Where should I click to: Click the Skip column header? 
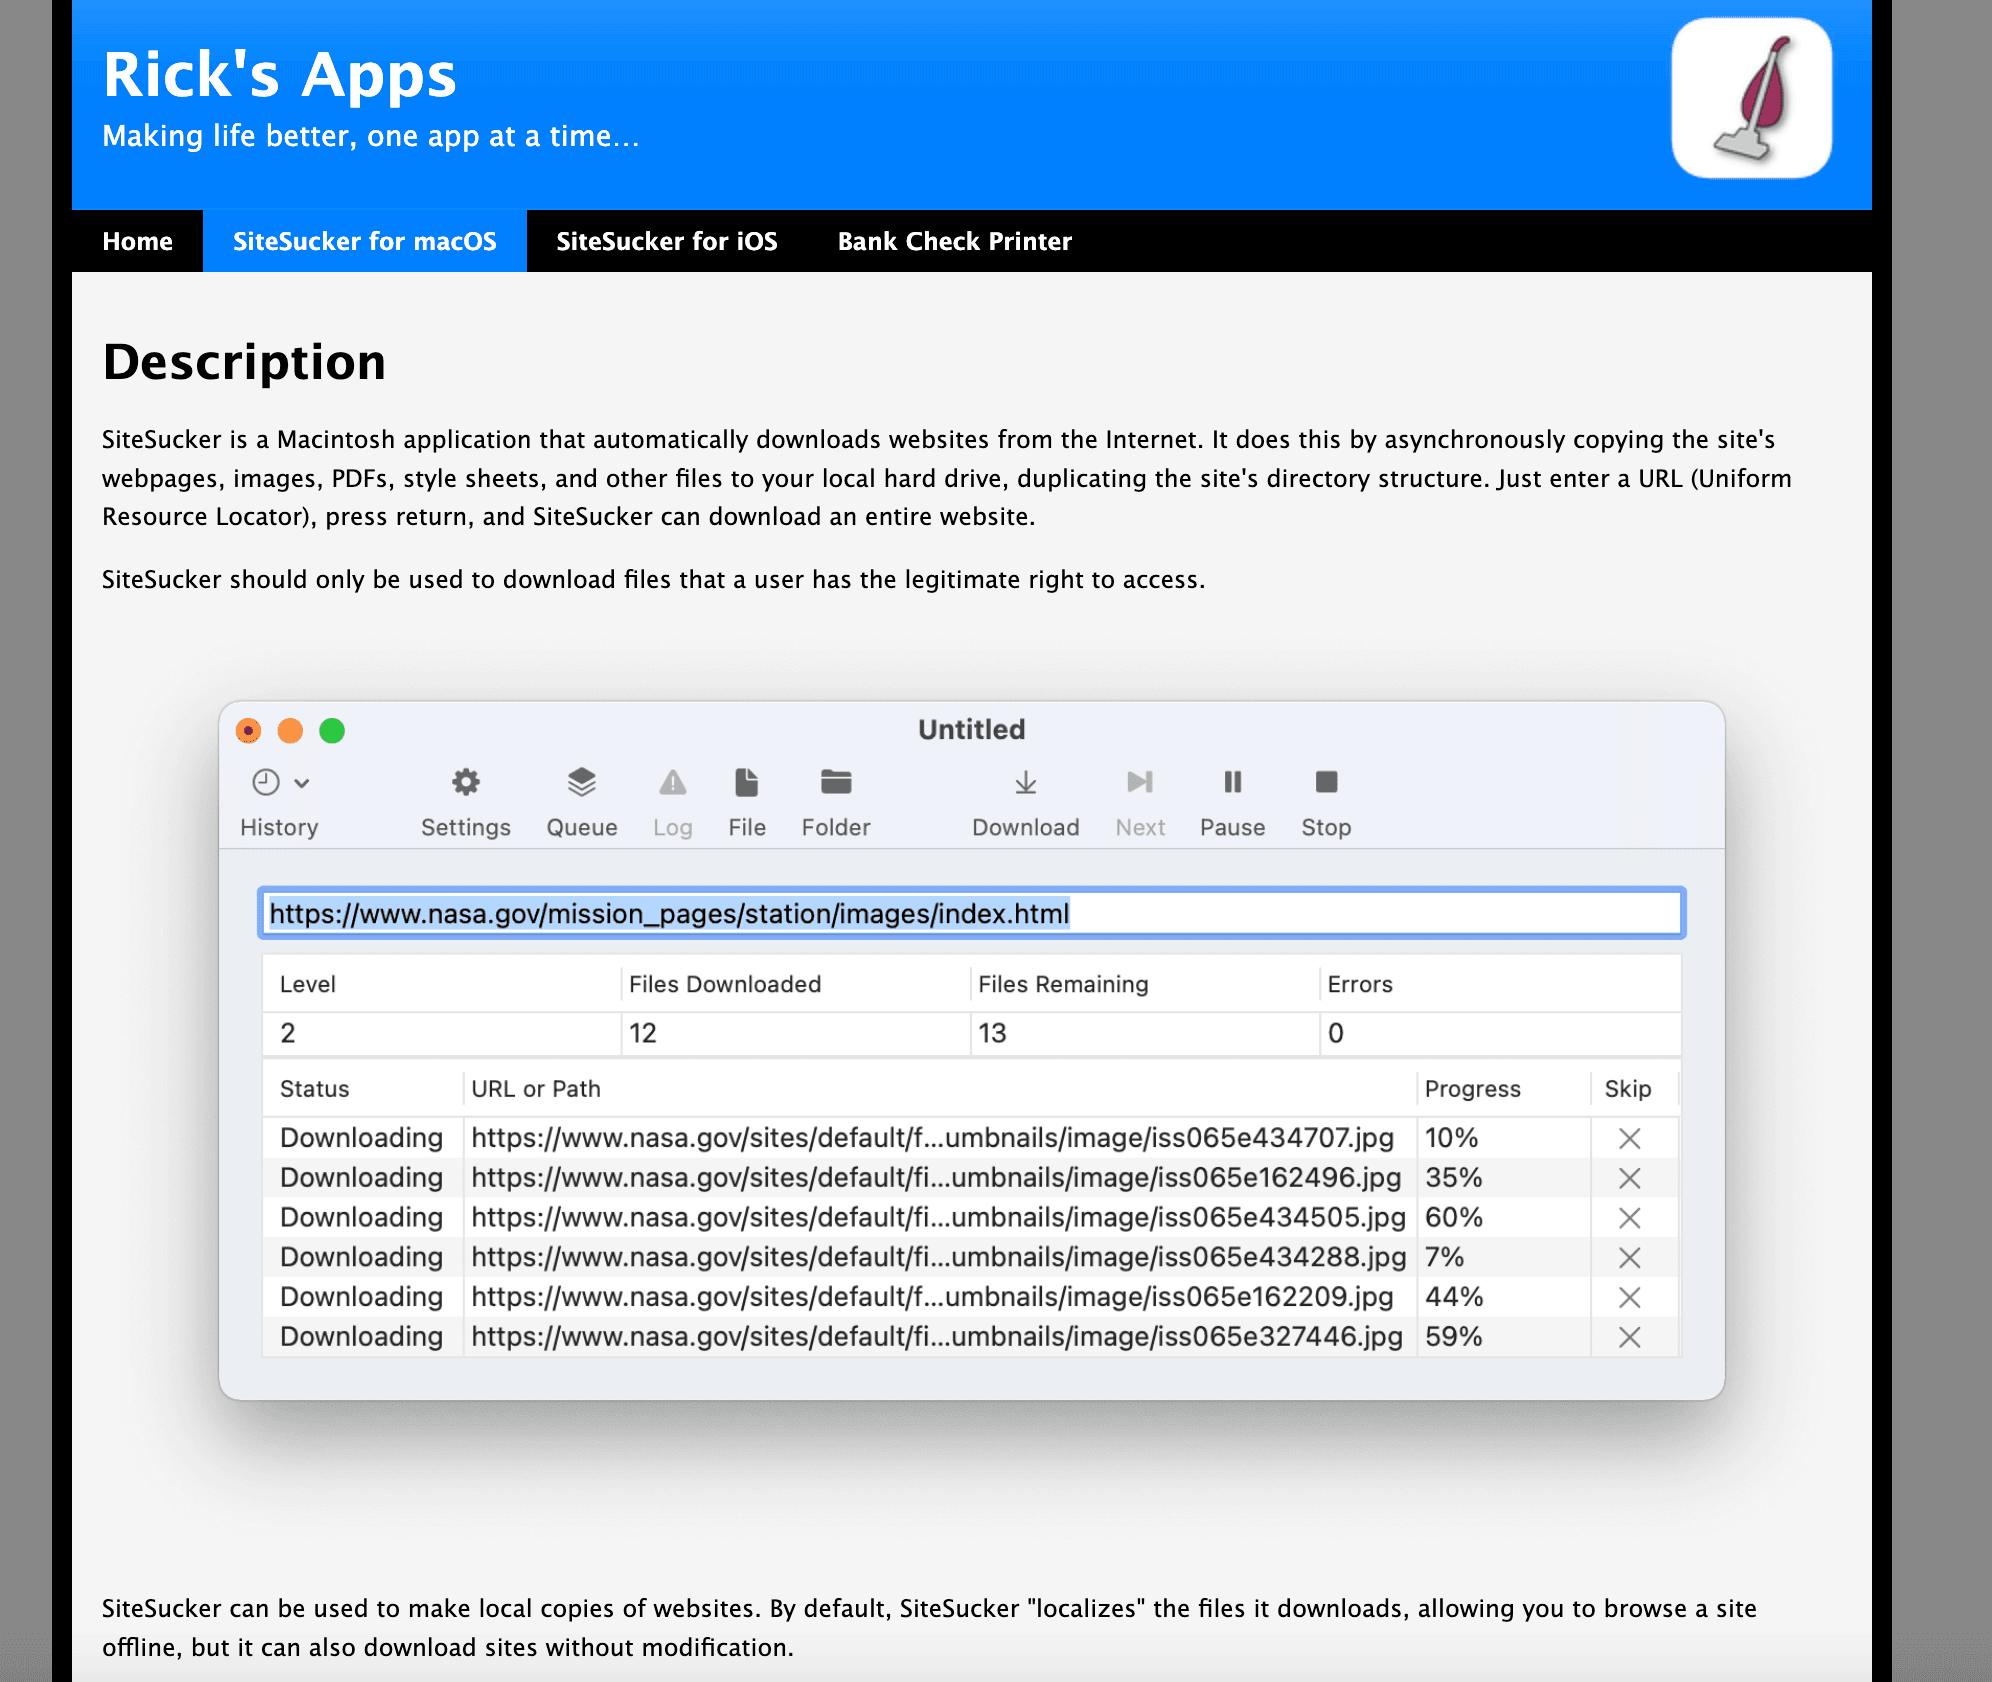(x=1628, y=1089)
